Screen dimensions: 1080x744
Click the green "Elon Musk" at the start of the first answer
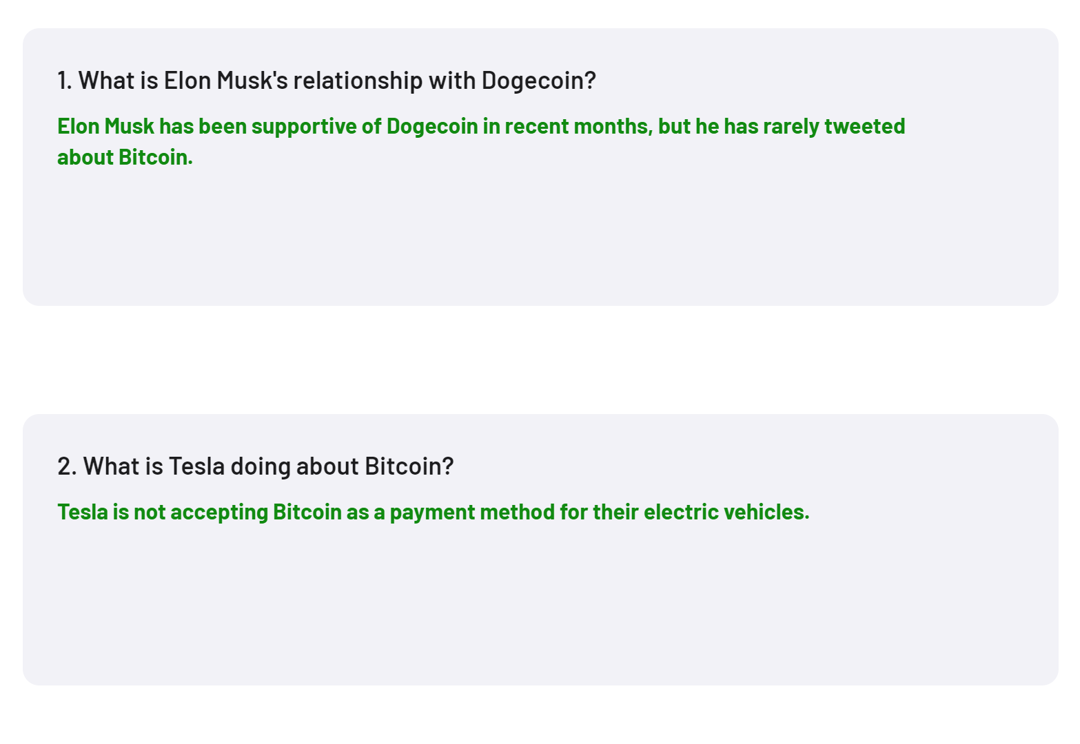tap(105, 126)
